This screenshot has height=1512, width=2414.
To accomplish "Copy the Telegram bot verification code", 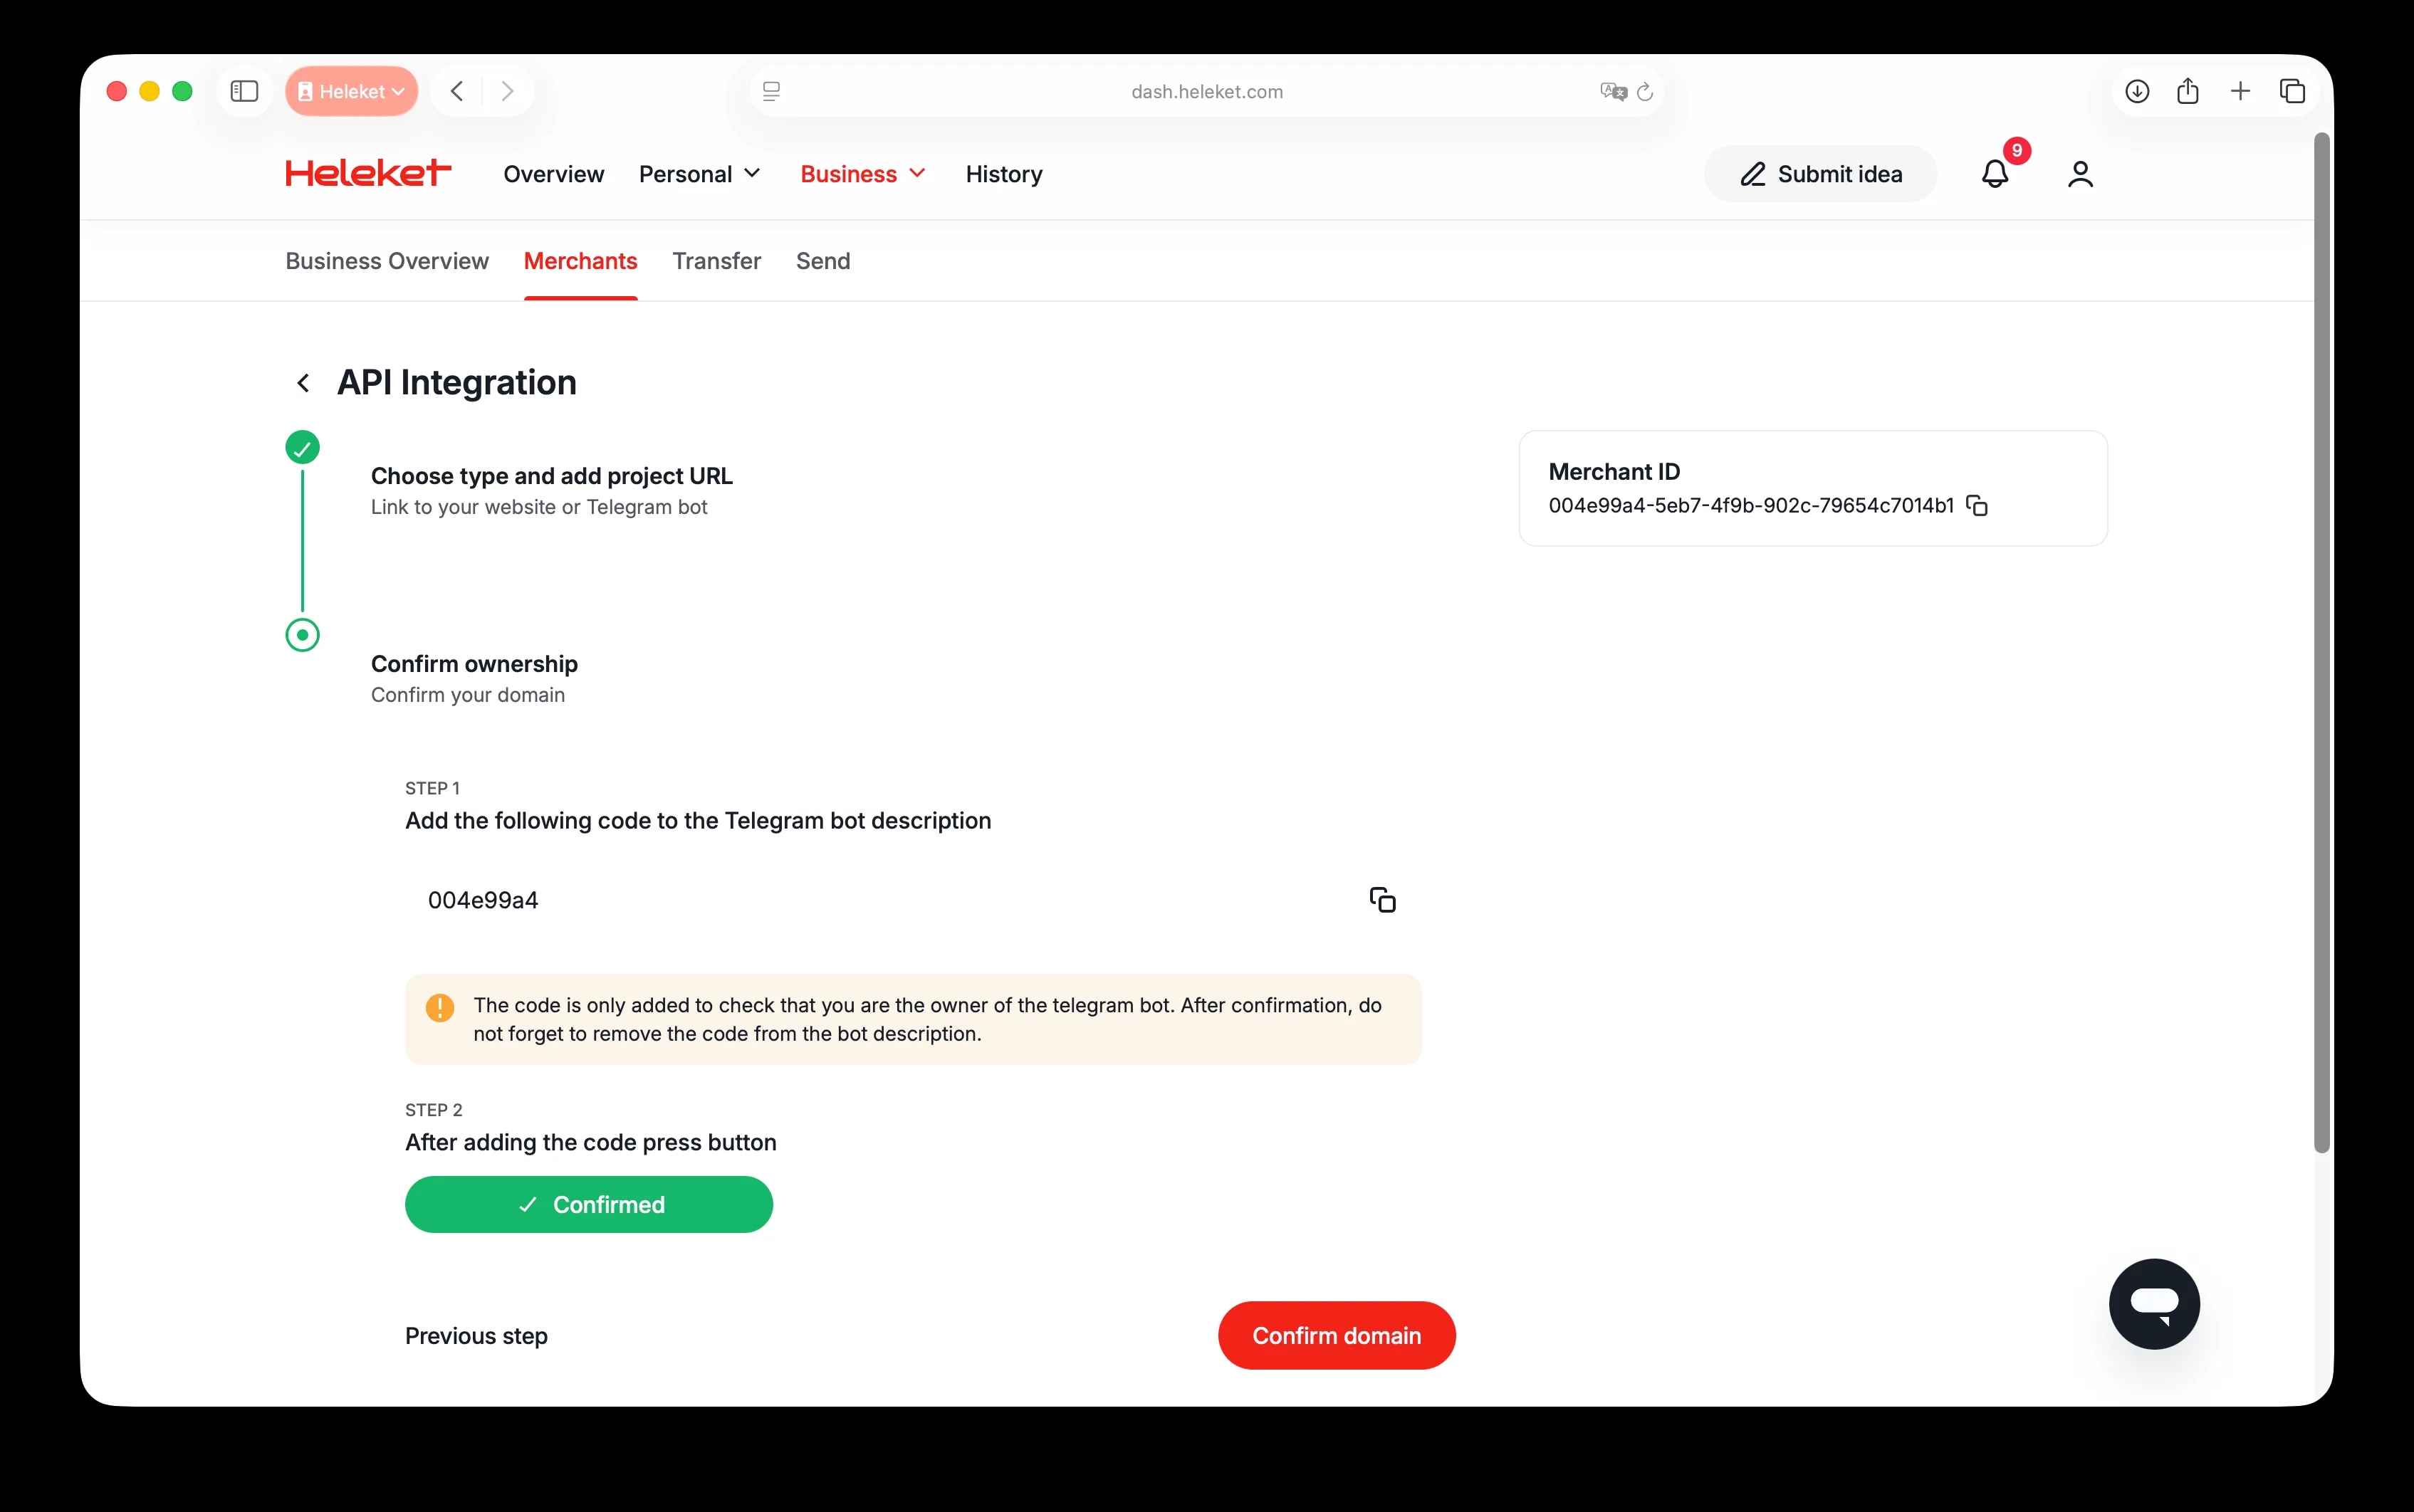I will tap(1382, 900).
